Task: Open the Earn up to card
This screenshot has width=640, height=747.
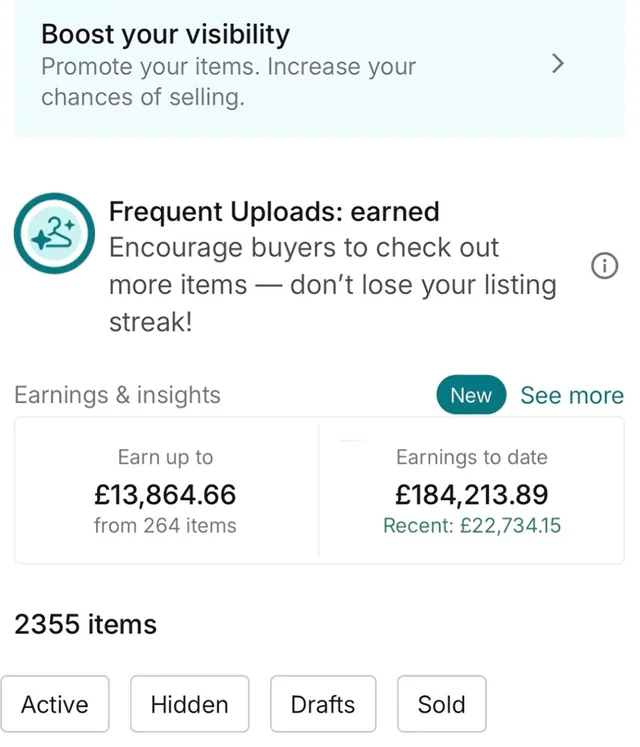Action: 166,490
